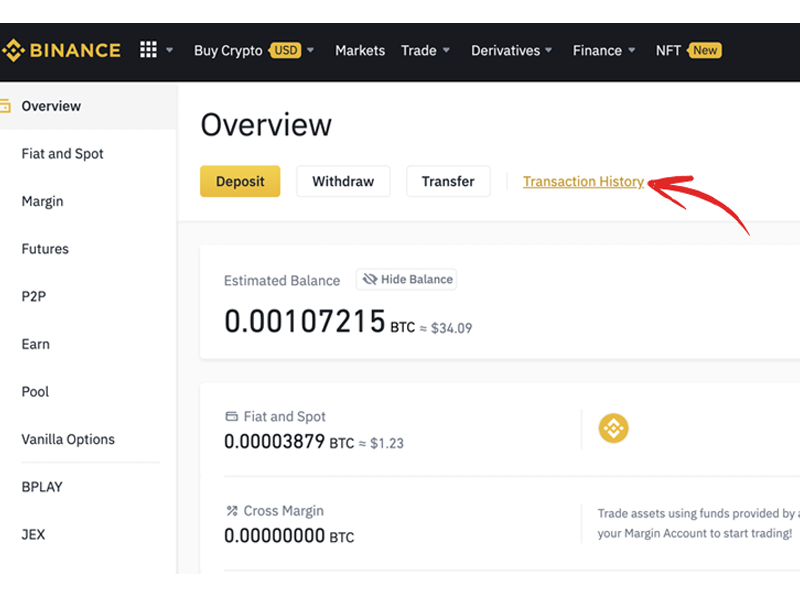The width and height of the screenshot is (800, 600).
Task: Go to Markets
Action: pyautogui.click(x=360, y=51)
